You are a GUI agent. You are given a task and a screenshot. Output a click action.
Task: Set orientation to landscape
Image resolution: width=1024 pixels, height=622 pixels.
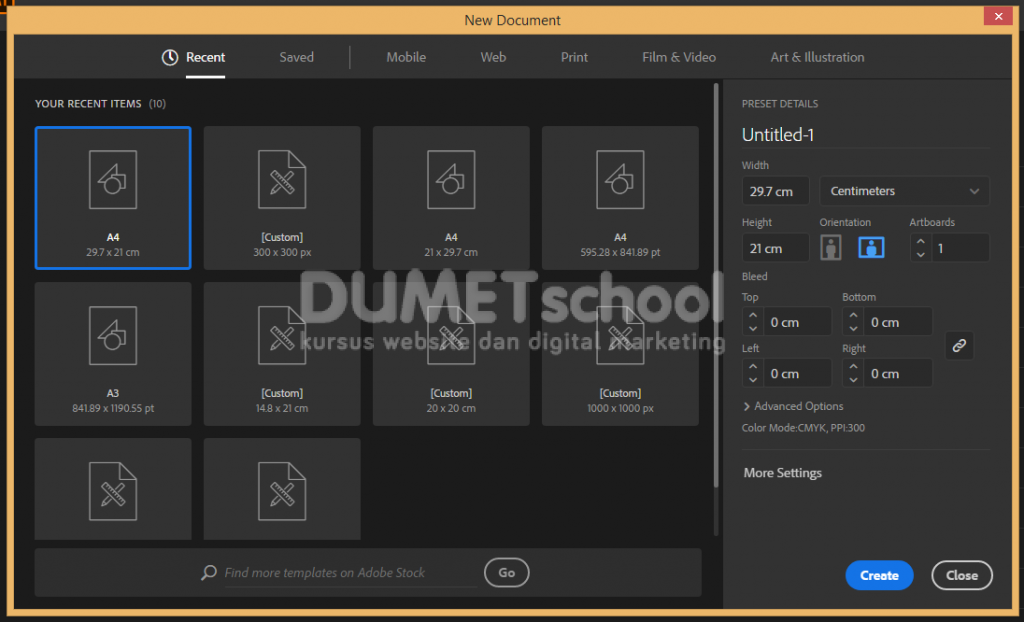pos(871,248)
